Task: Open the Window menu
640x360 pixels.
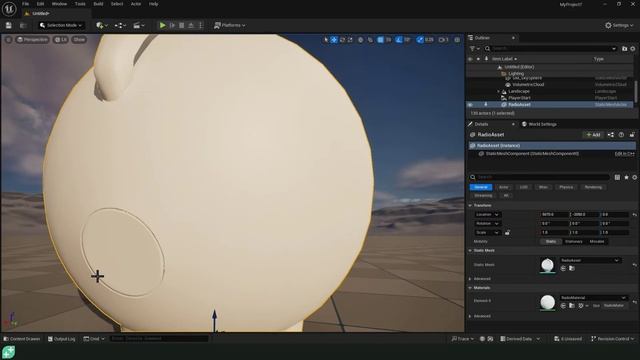Action: coord(60,4)
